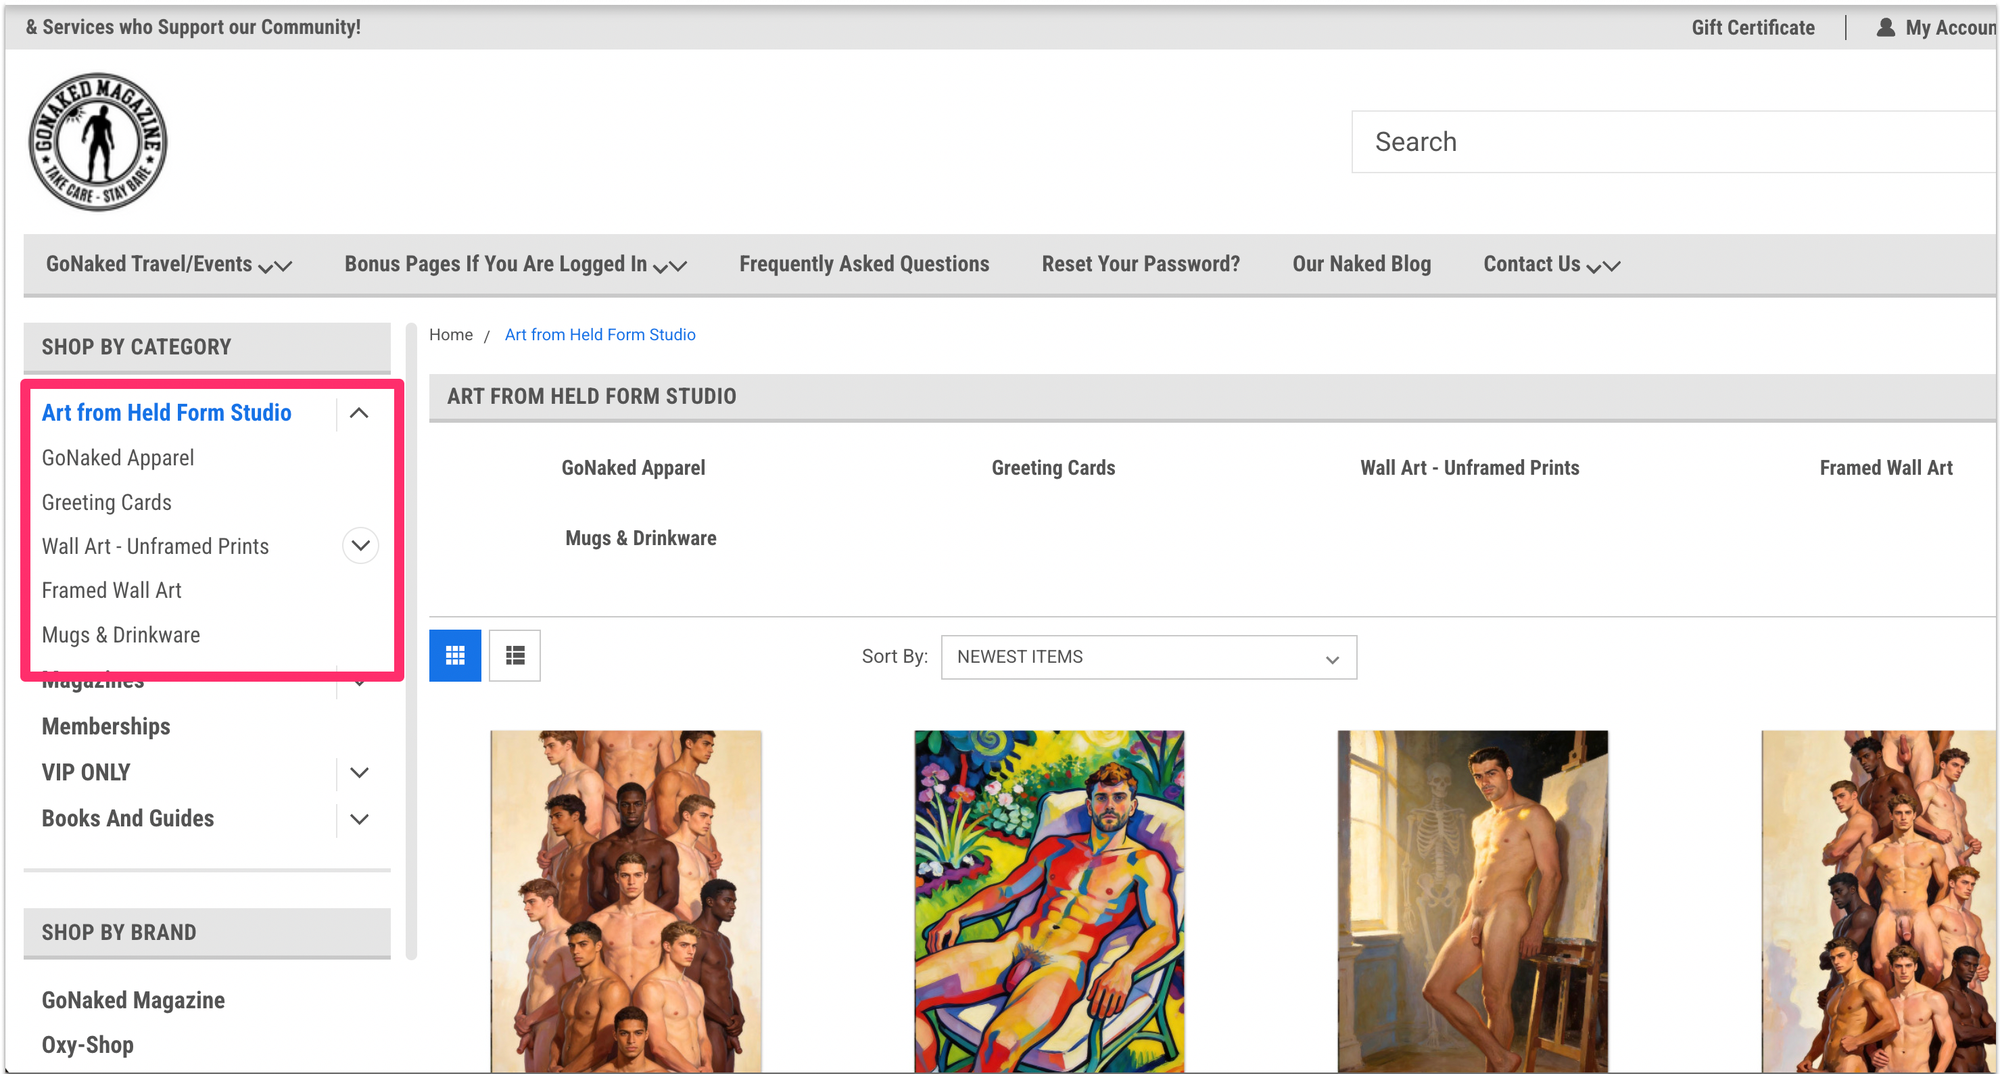Switch to grid view layout
Image resolution: width=2000 pixels, height=1074 pixels.
coord(455,656)
